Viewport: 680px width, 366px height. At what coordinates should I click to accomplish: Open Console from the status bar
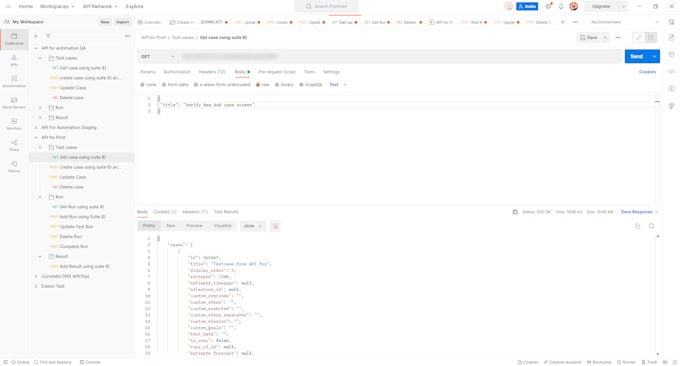tap(90, 362)
